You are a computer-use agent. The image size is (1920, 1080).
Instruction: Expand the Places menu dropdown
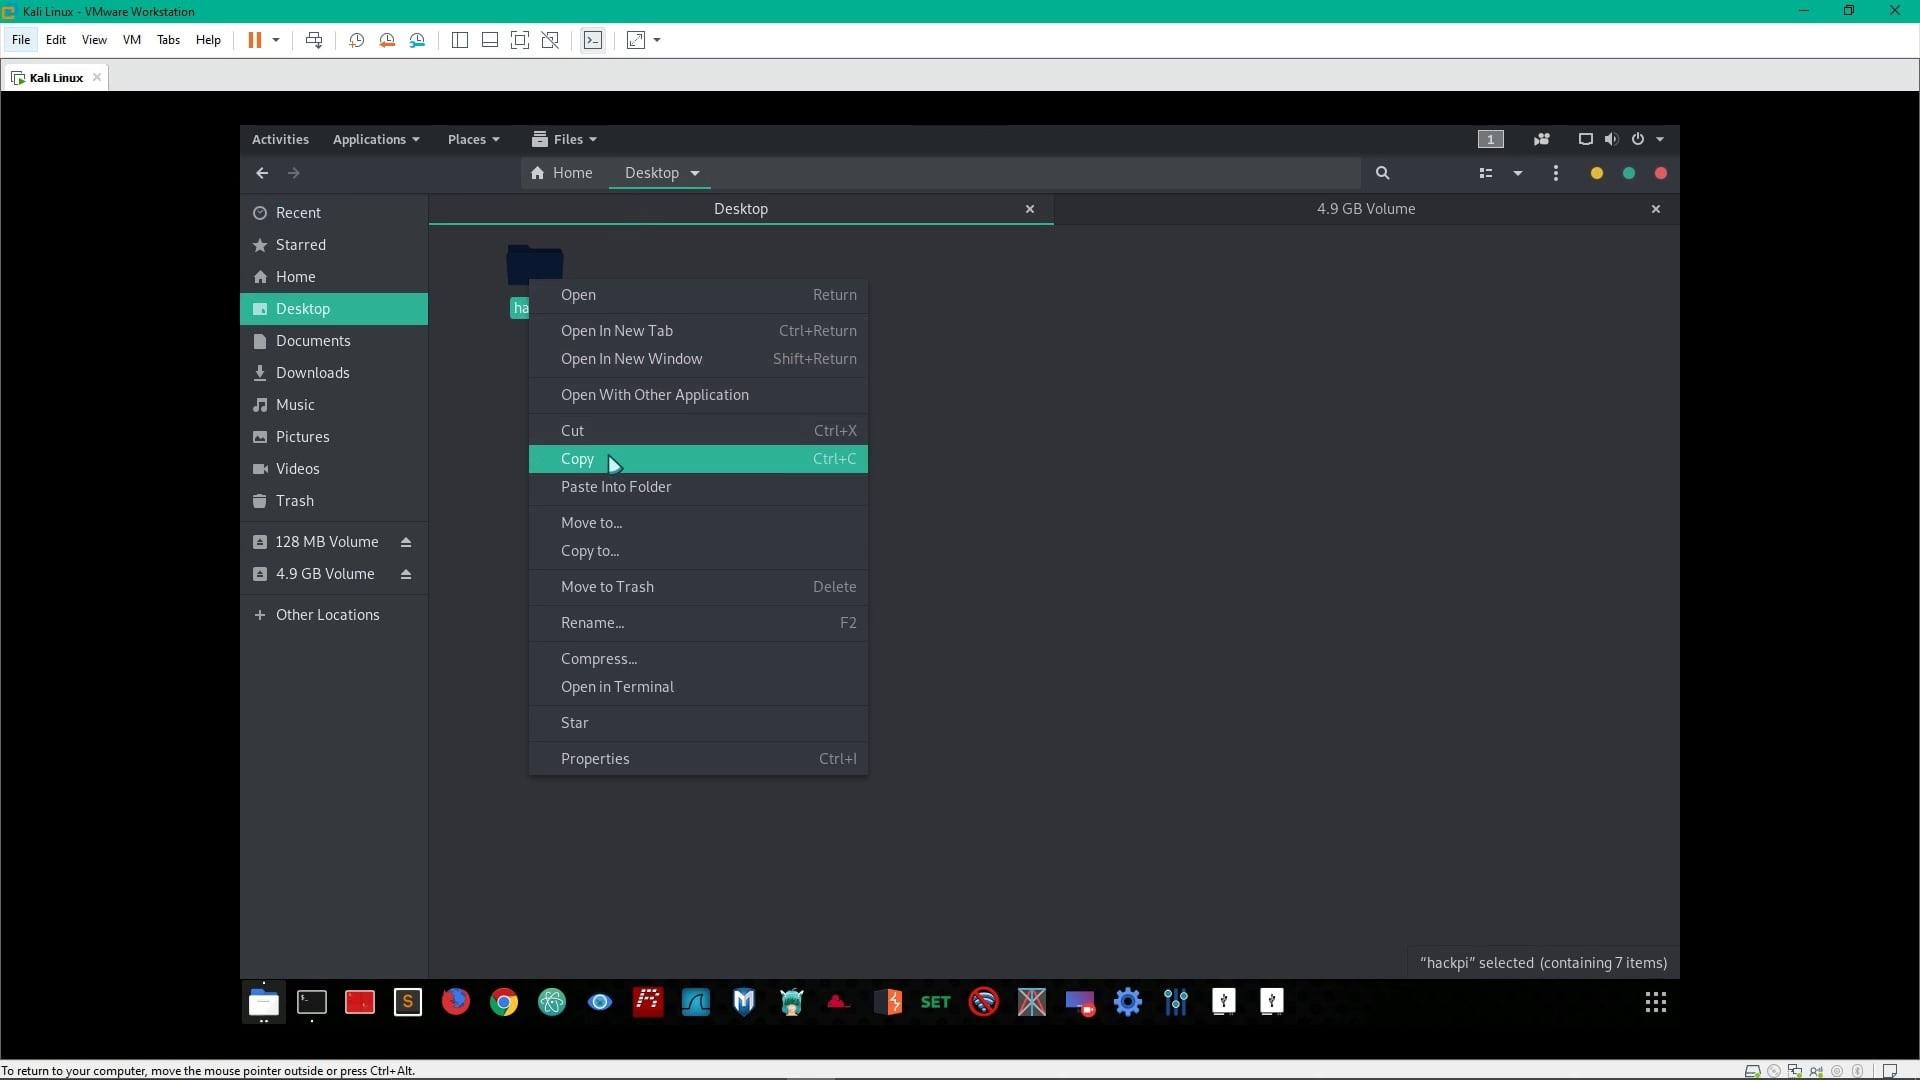[x=473, y=138]
